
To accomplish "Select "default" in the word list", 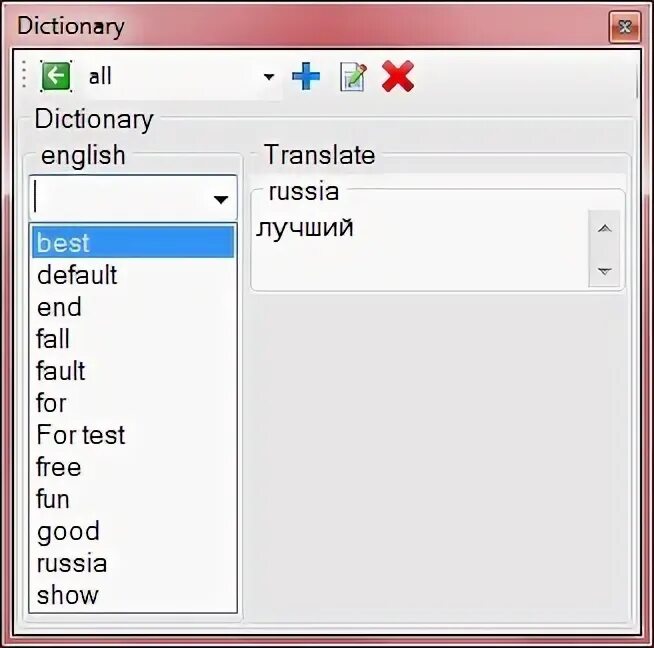I will click(x=133, y=275).
